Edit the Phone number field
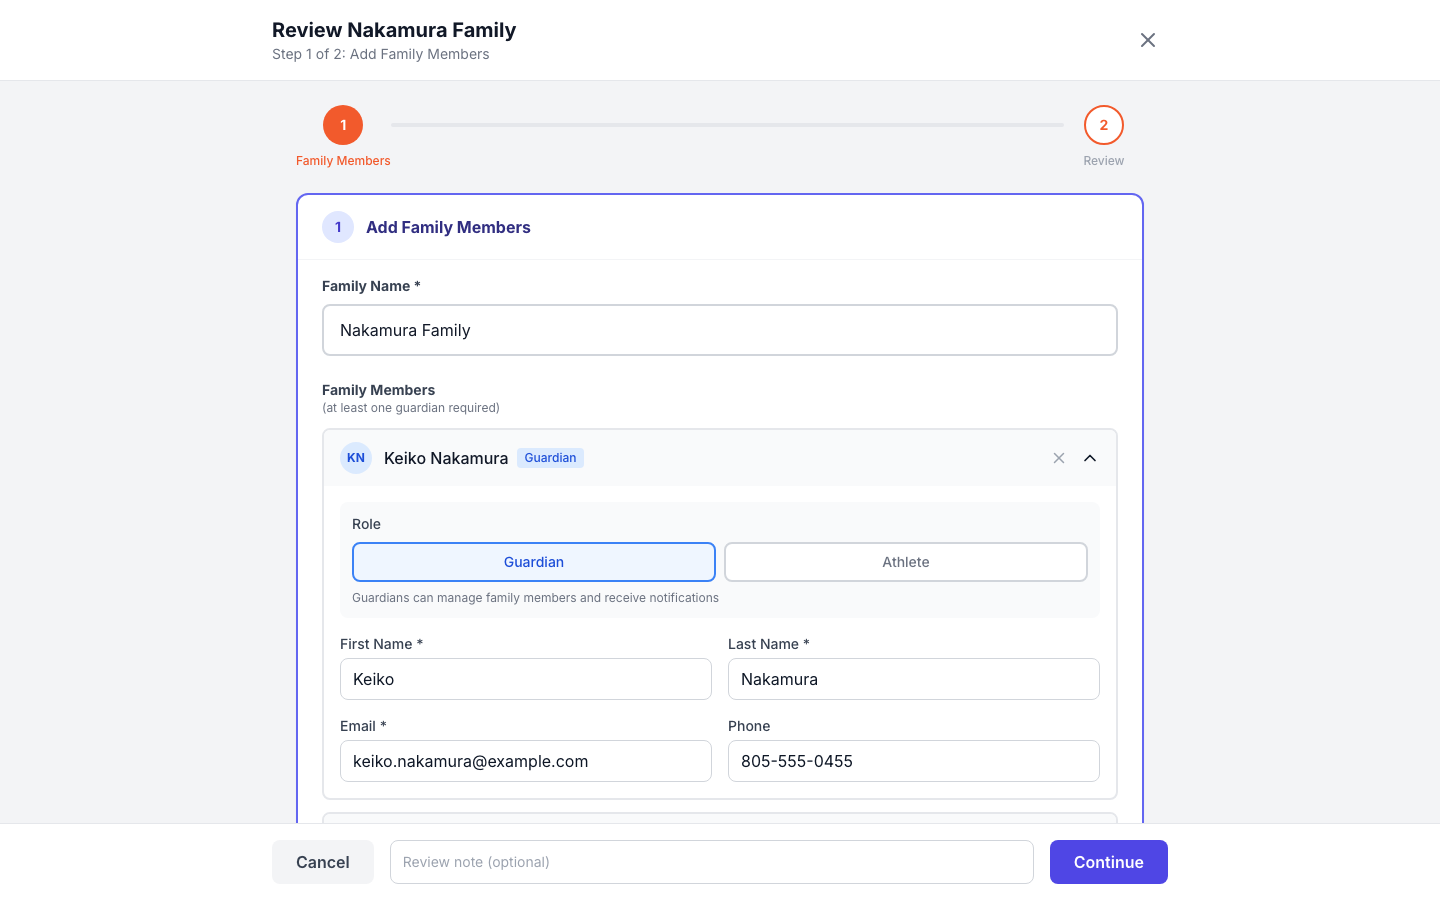 coord(914,761)
